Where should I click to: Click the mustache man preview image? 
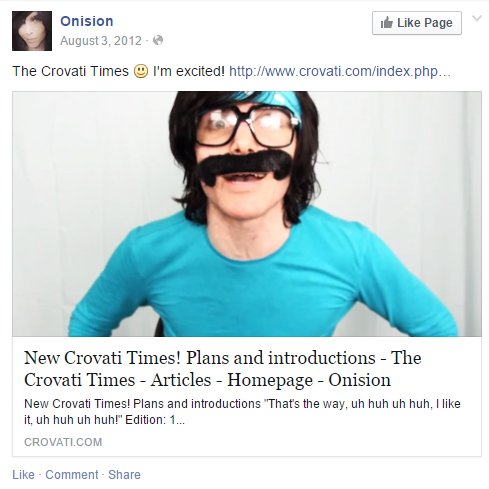coord(247,214)
